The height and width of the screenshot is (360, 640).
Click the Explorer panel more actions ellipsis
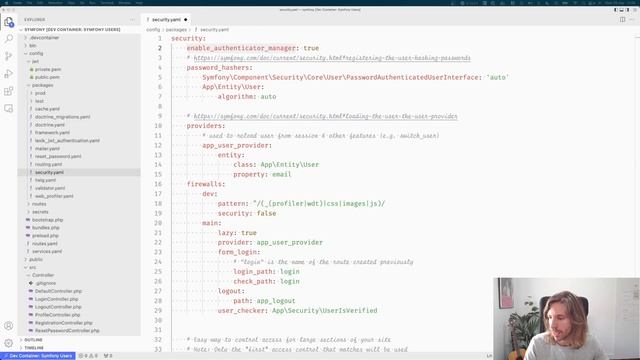point(132,20)
